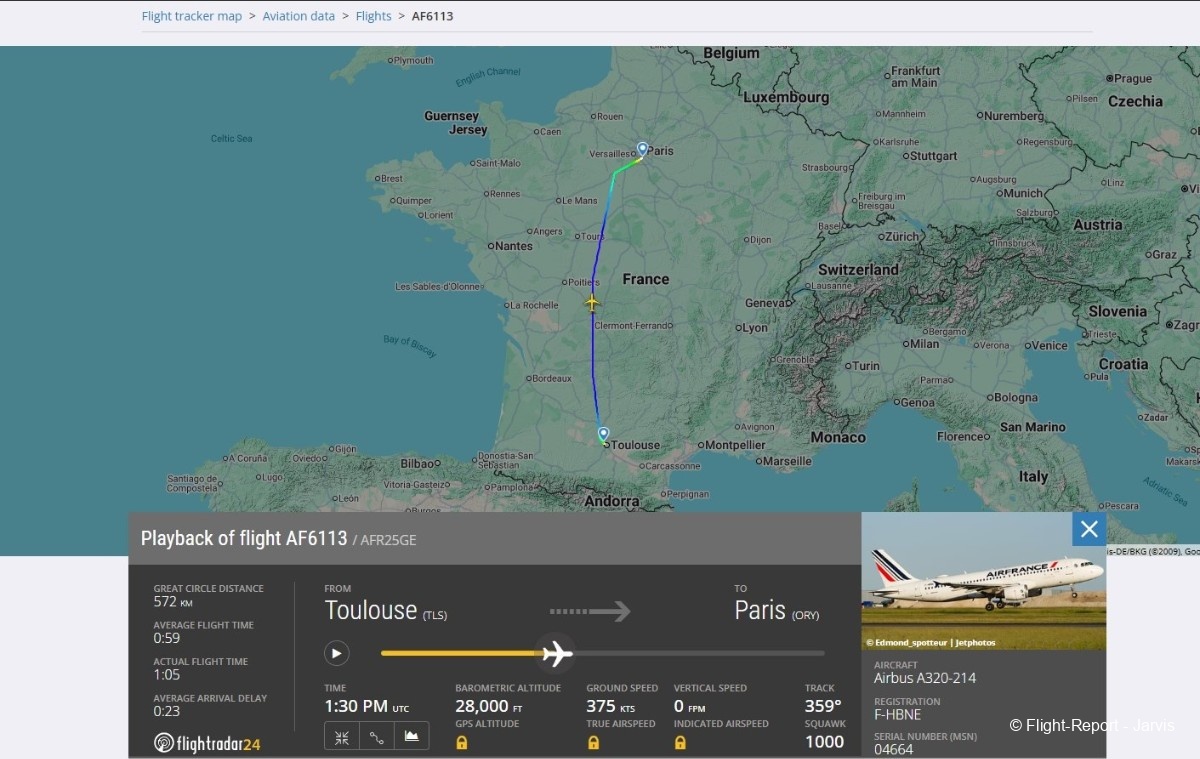The image size is (1200, 759).
Task: Click the Switzerland country label on the map
Action: (x=858, y=270)
